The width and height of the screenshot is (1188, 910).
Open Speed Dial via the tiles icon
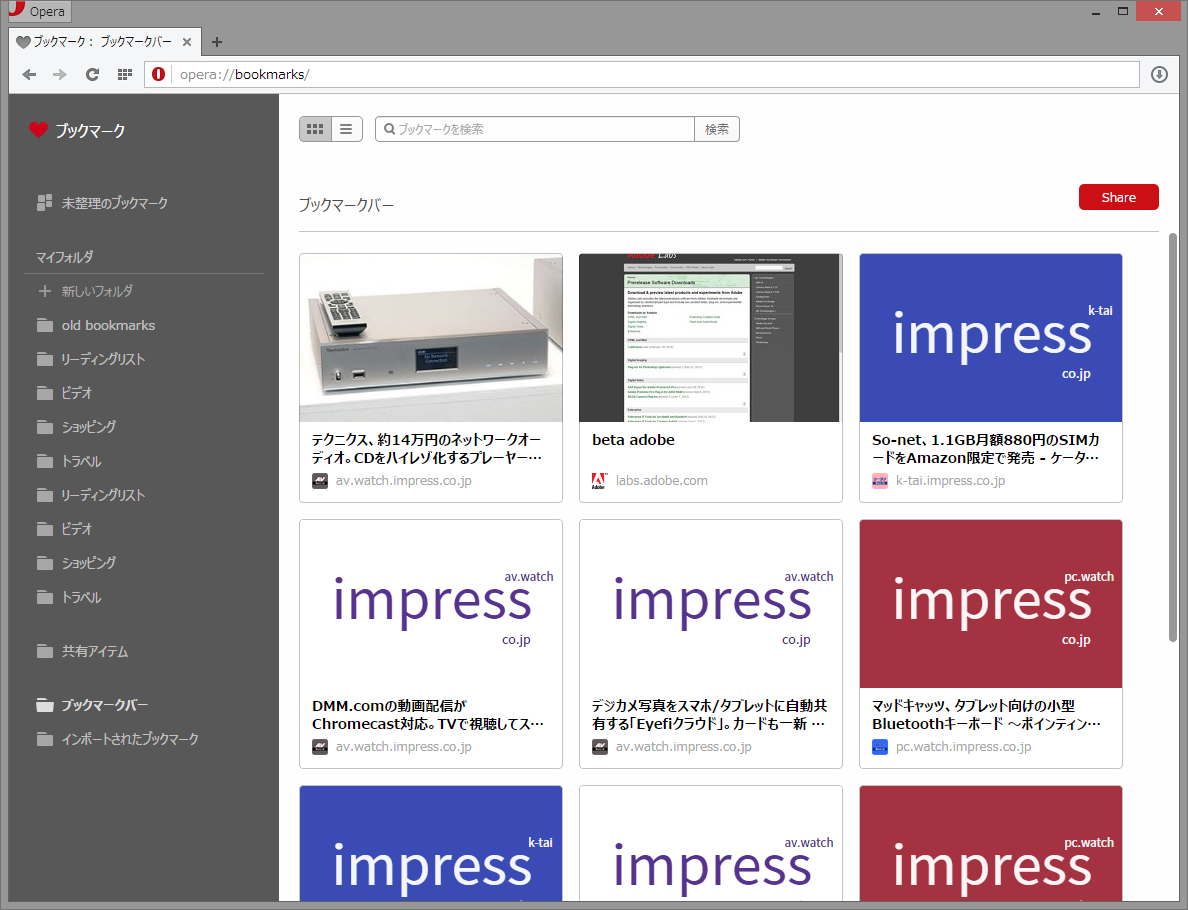coord(124,74)
